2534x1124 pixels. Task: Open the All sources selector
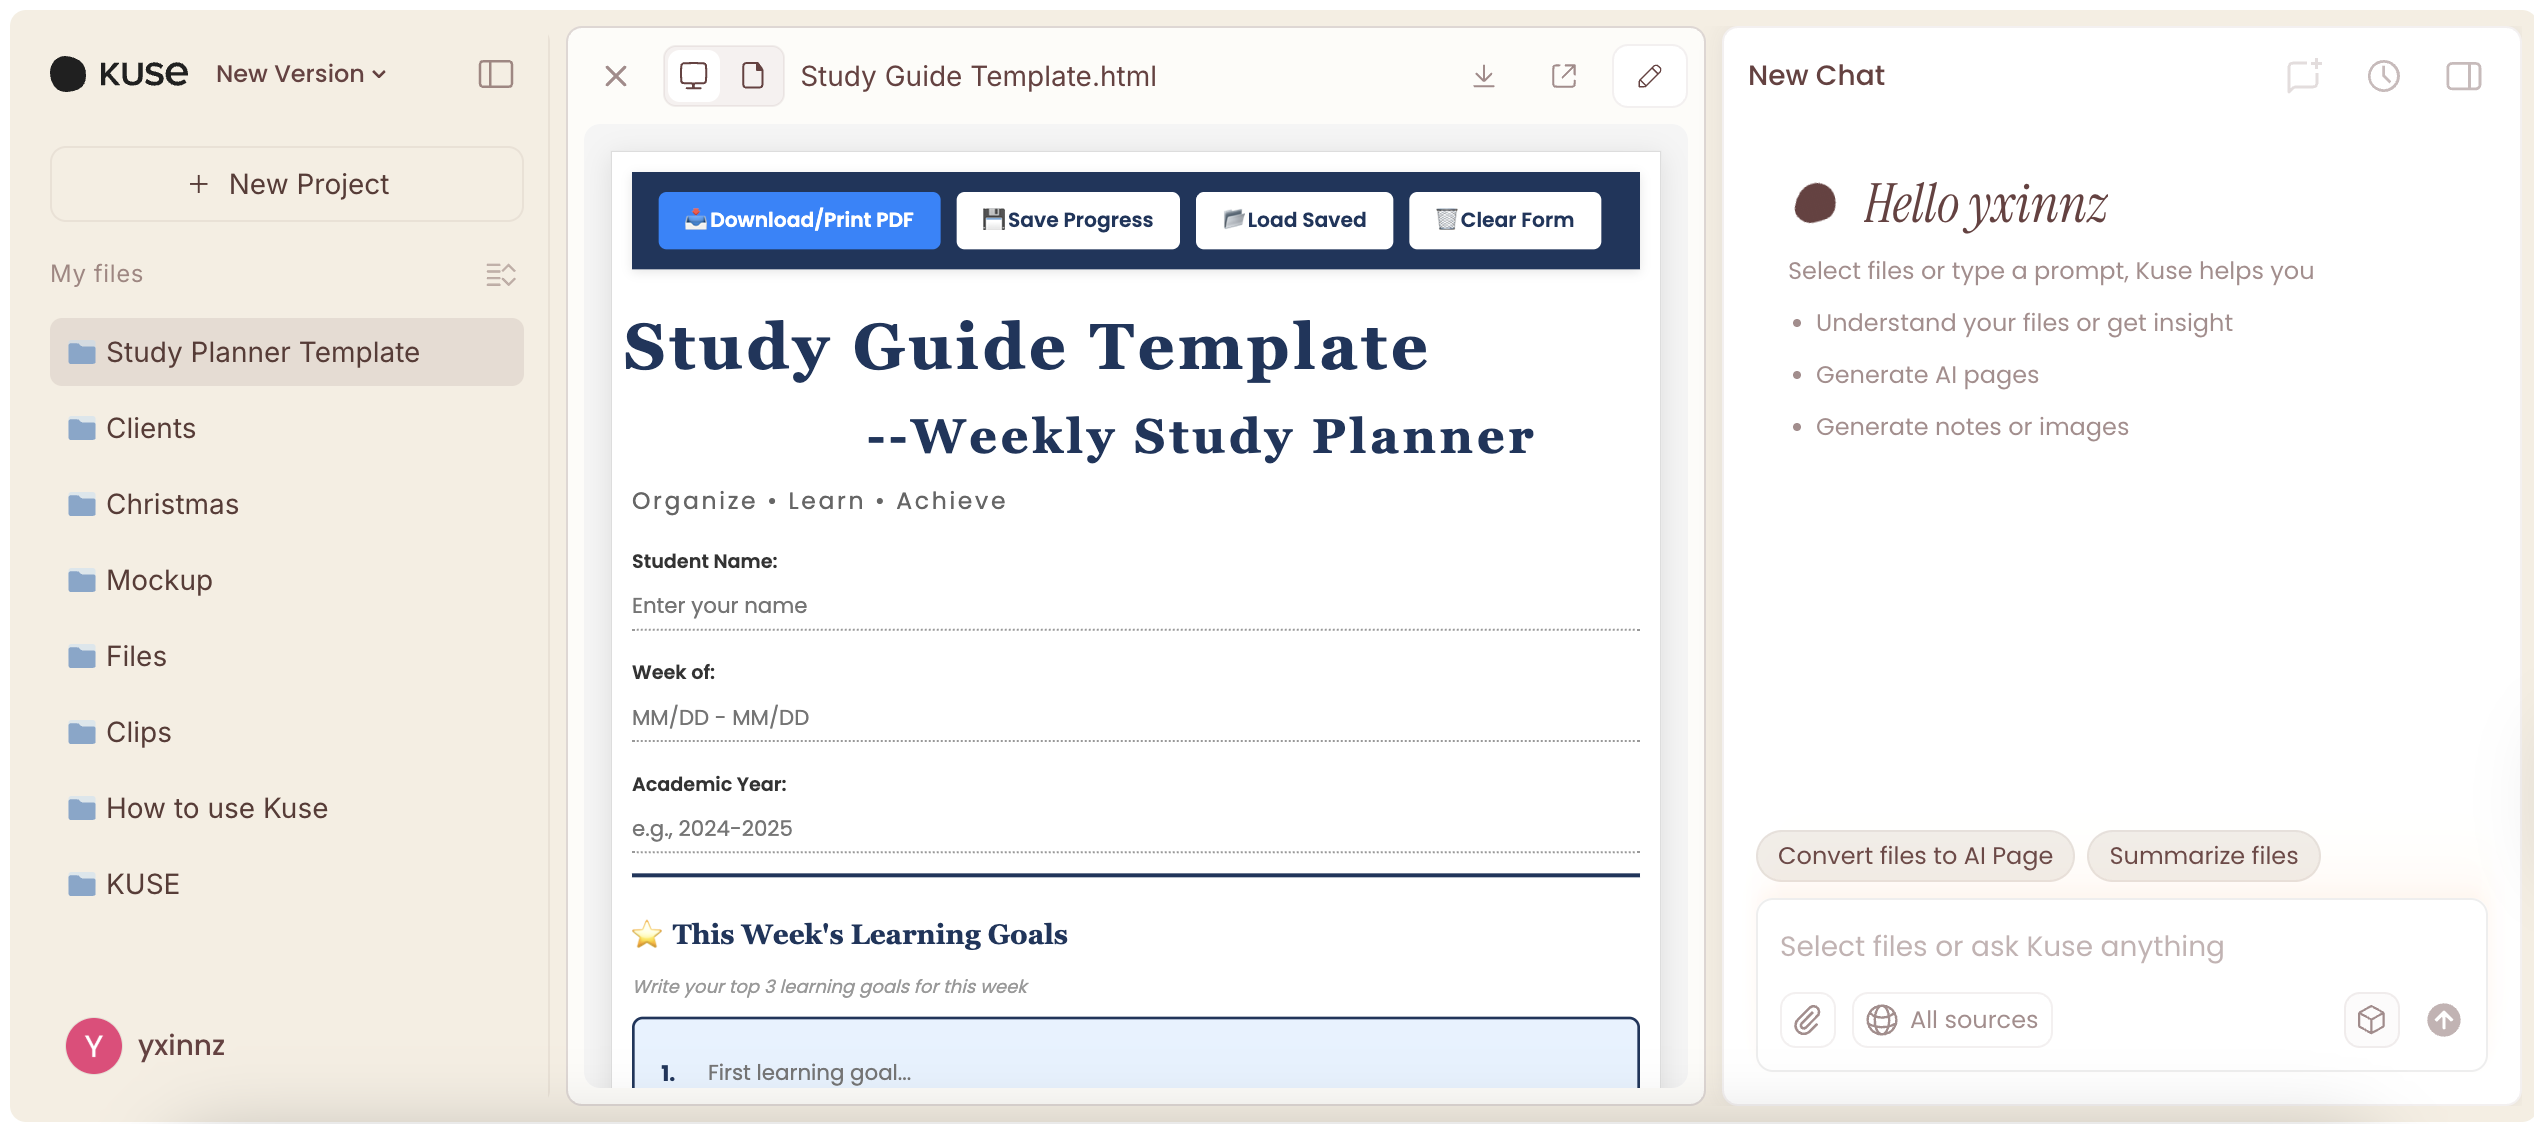[x=1952, y=1020]
